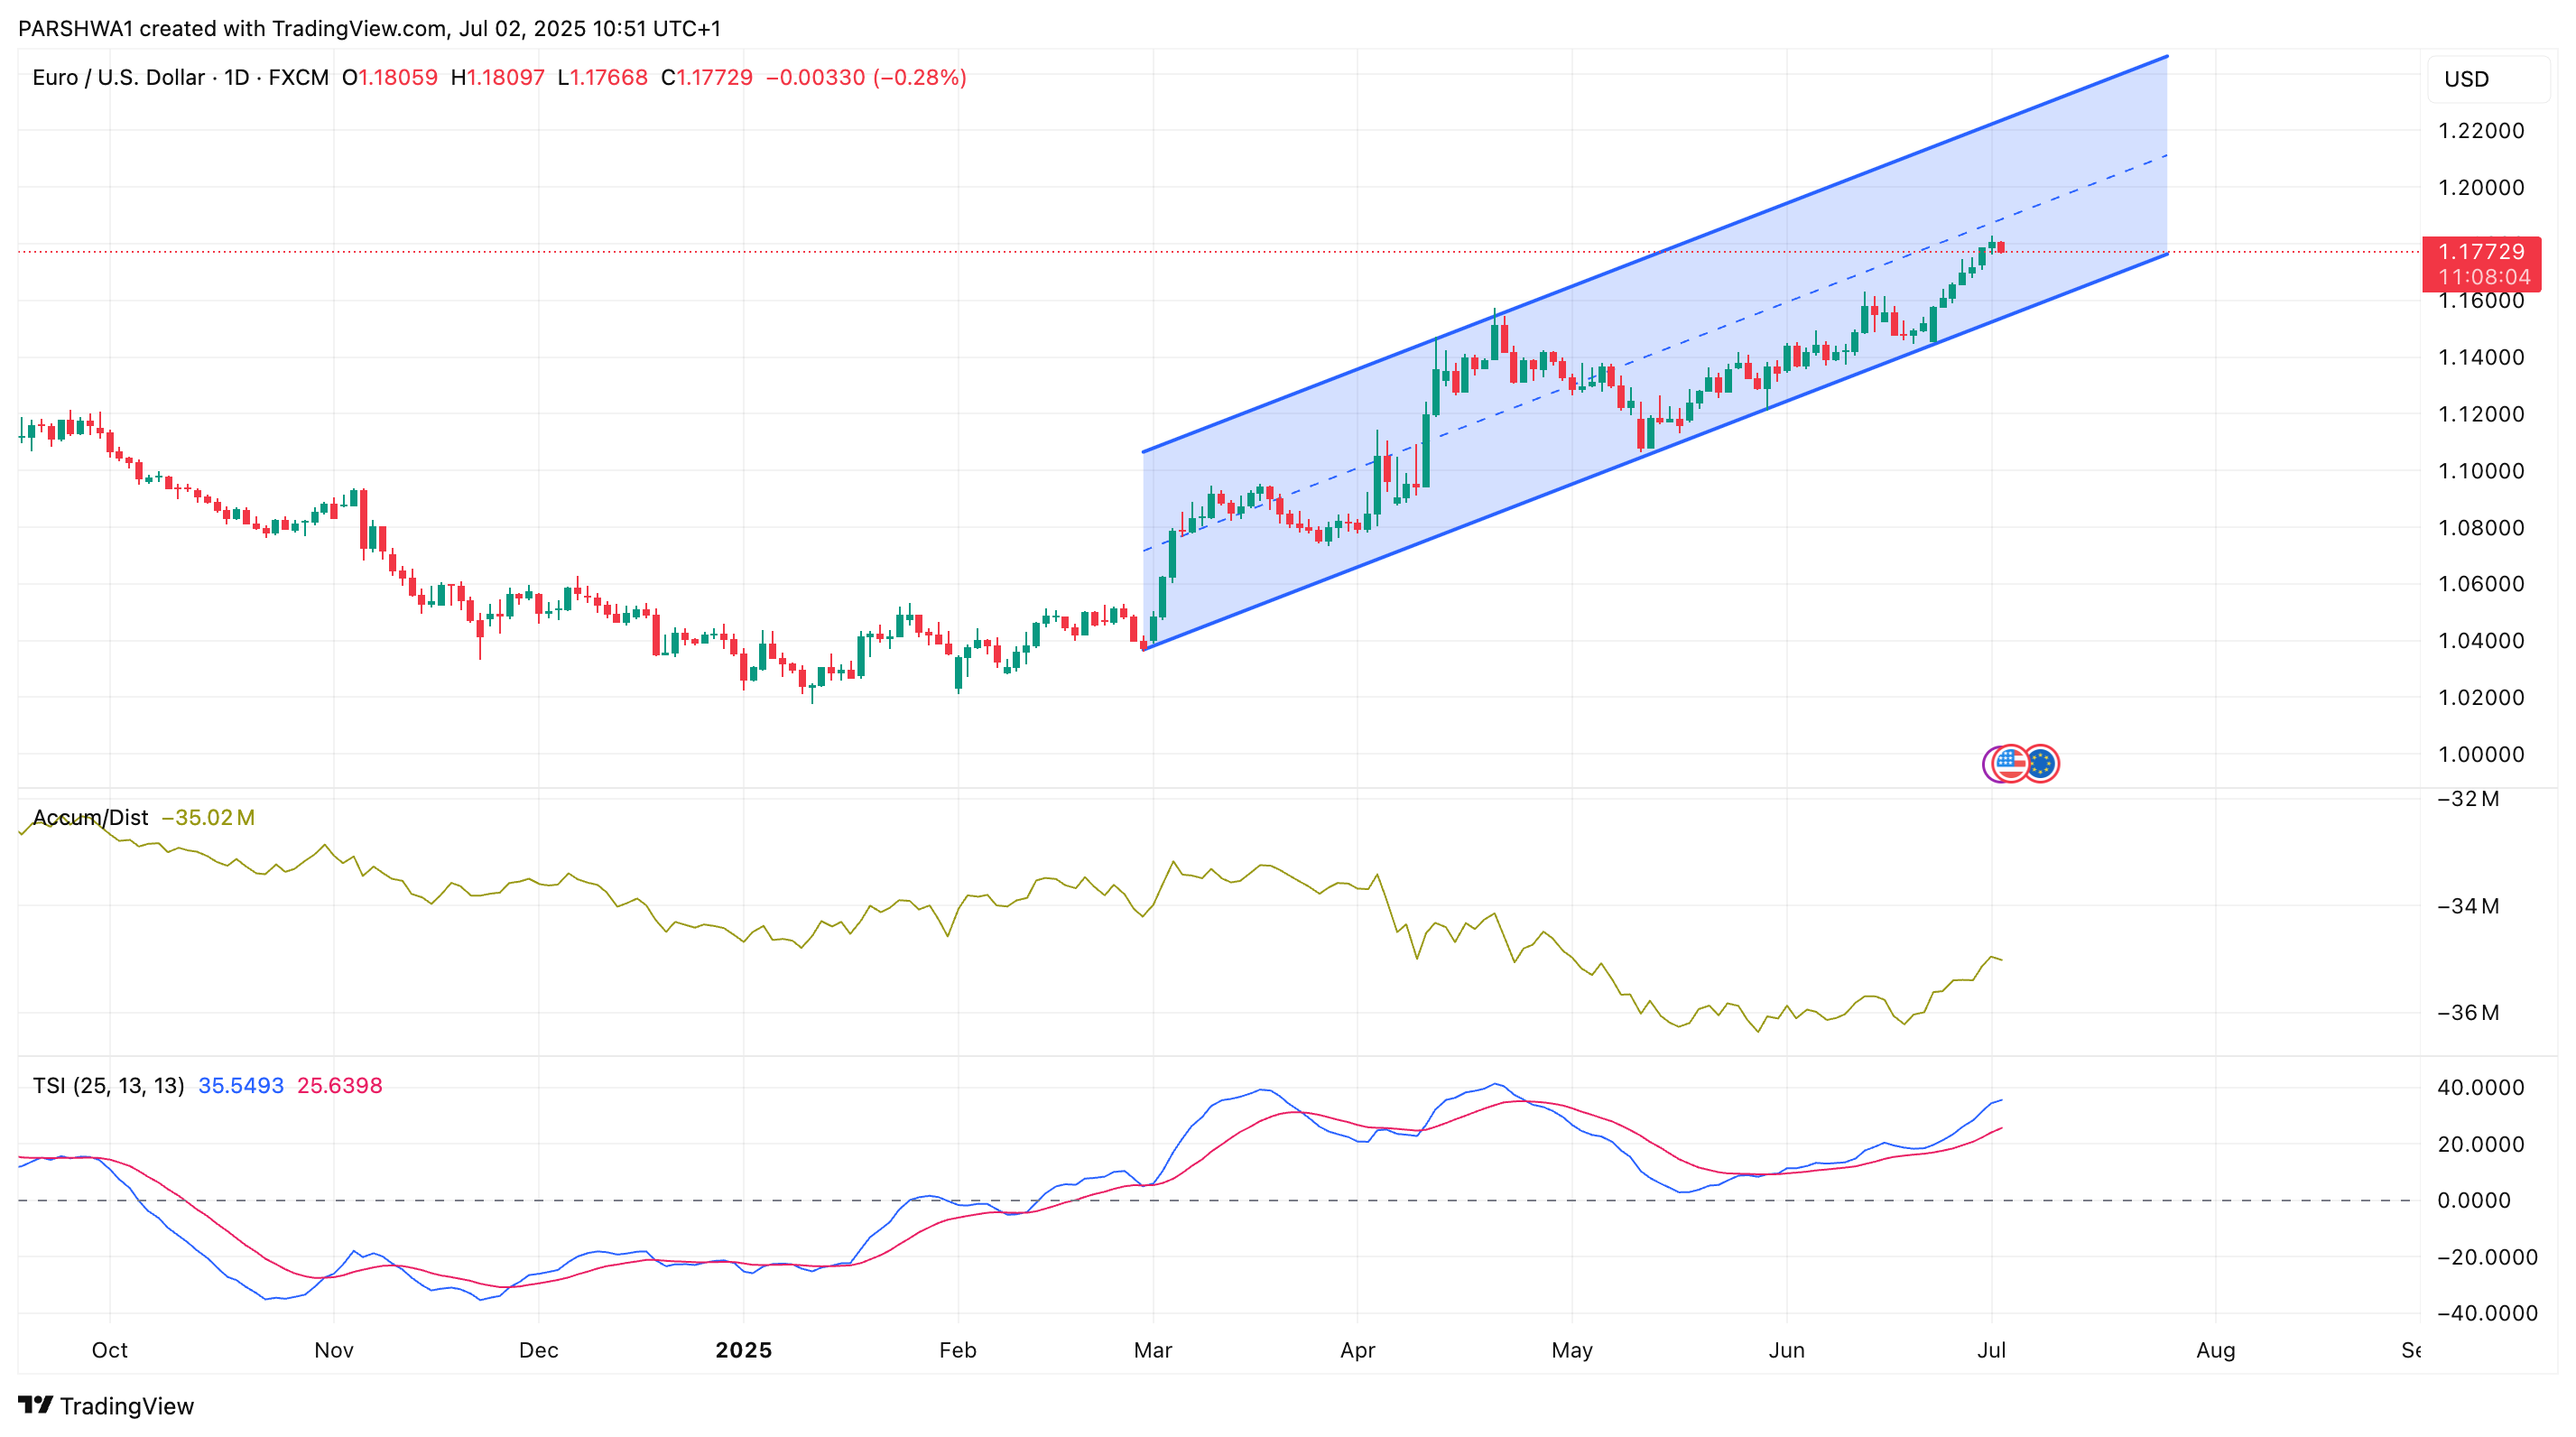
Task: Open the USD currency selector
Action: tap(2487, 79)
